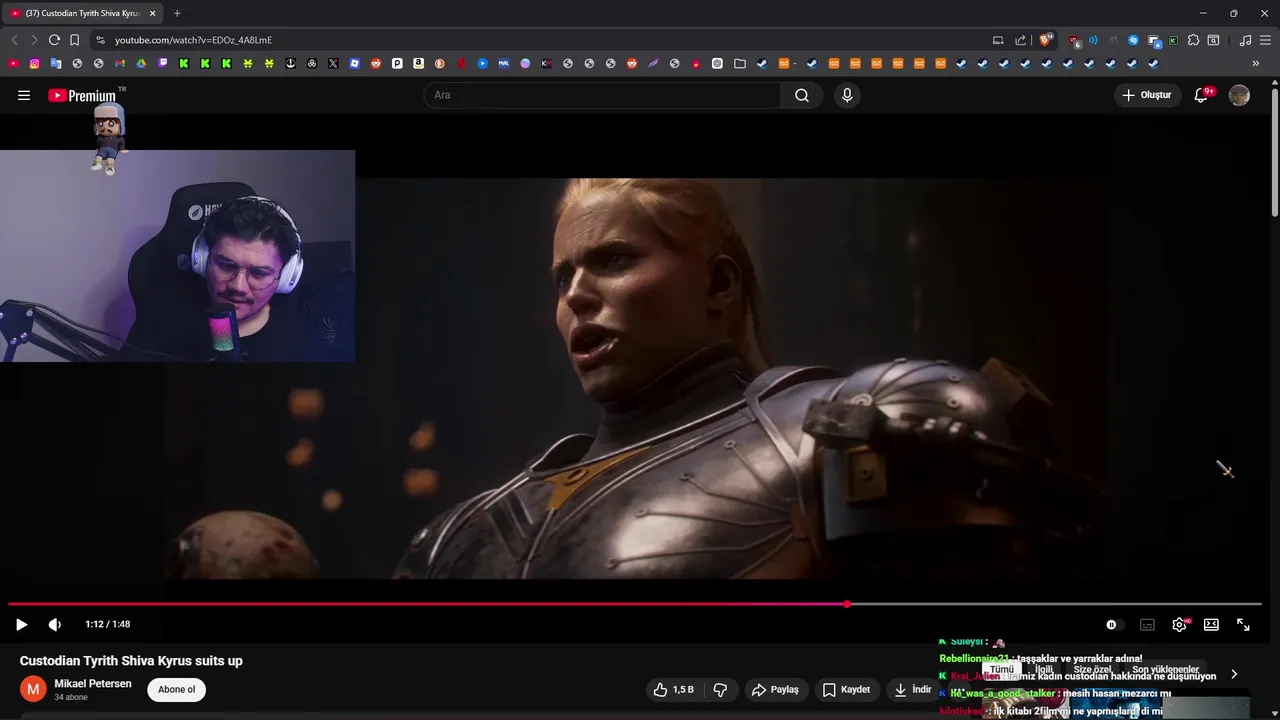1280x720 pixels.
Task: Click the progress bar scrubber handle
Action: click(847, 604)
